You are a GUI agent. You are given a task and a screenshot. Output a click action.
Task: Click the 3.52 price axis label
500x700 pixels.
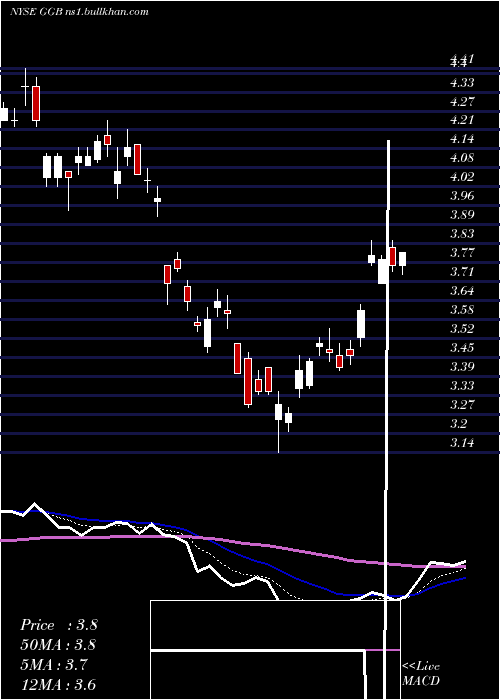pos(462,329)
